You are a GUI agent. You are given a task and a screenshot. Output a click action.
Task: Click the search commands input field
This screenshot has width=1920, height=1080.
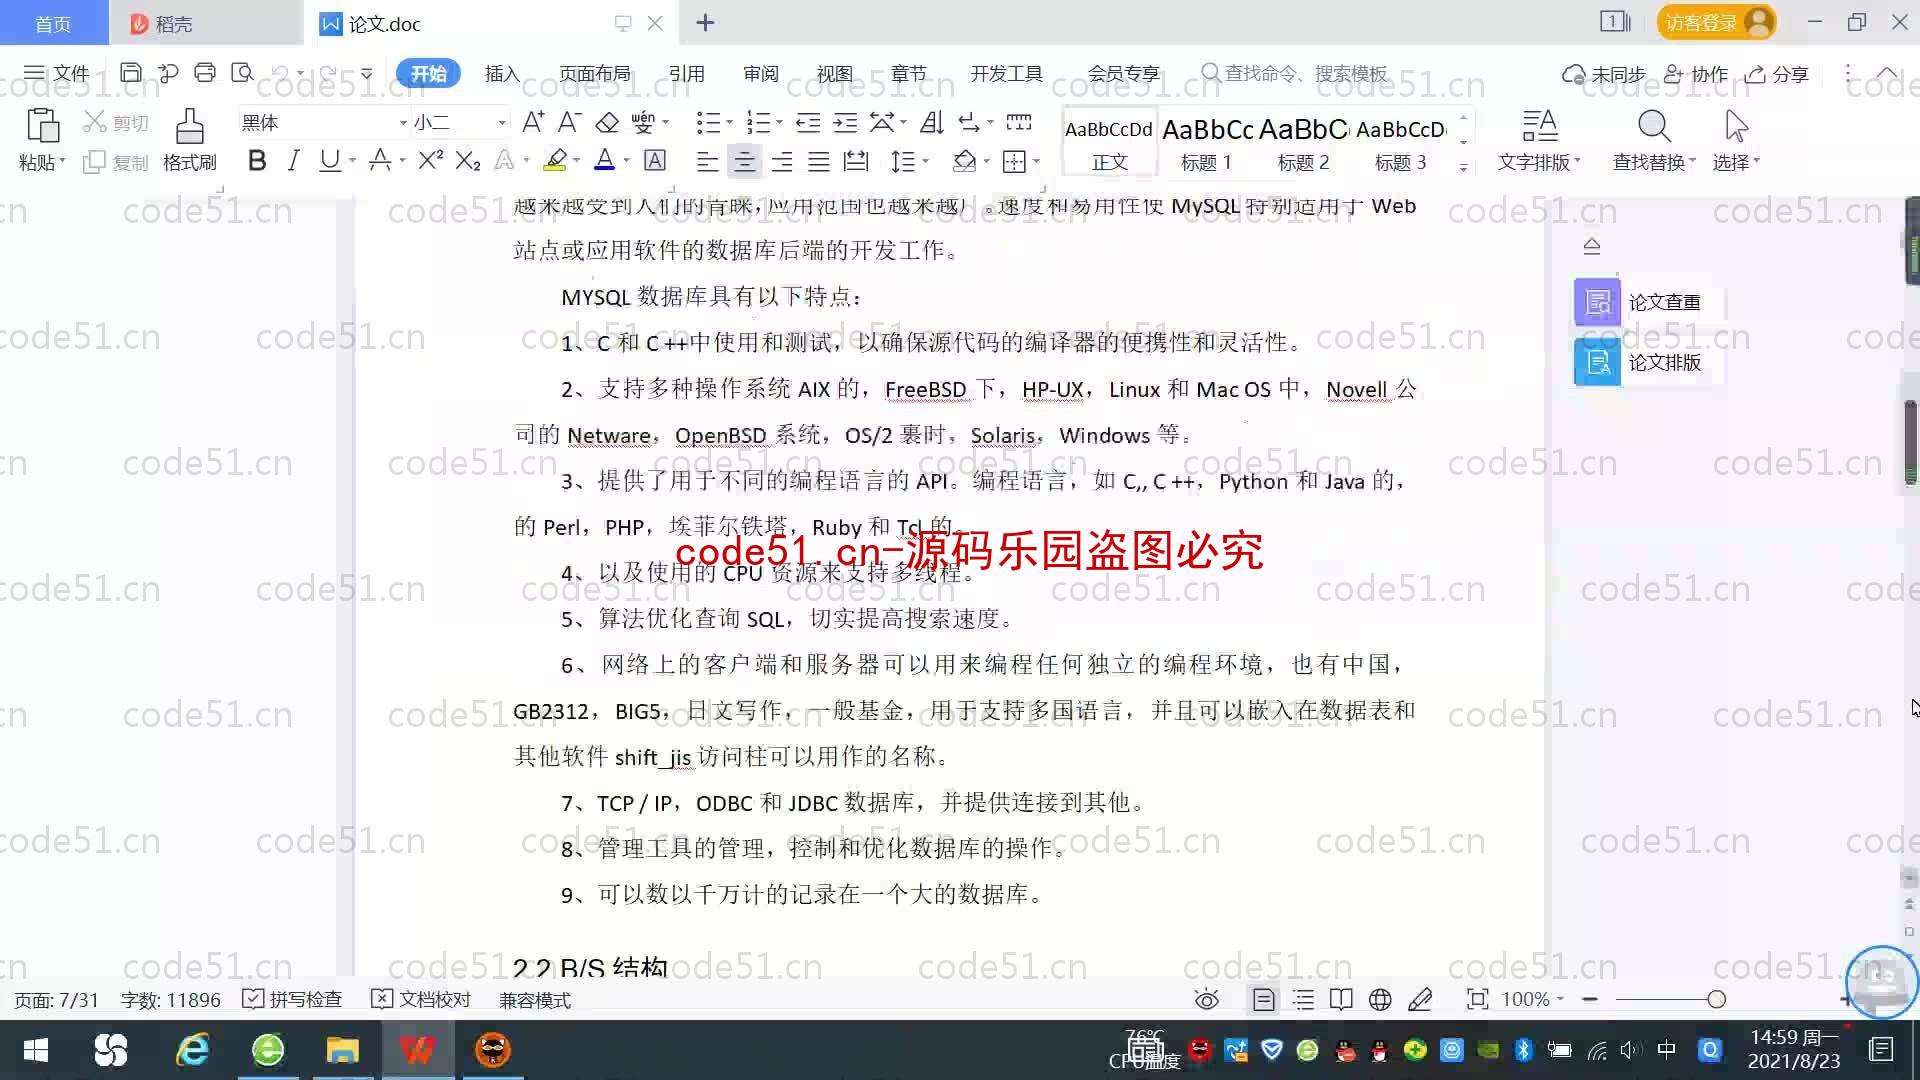(x=1294, y=73)
